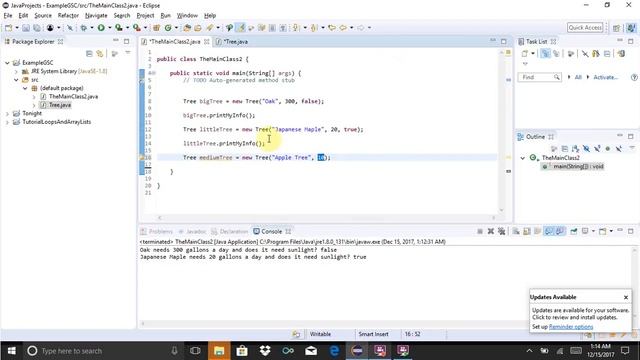The height and width of the screenshot is (360, 640).
Task: Open the New file dropdown arrow
Action: click(17, 28)
